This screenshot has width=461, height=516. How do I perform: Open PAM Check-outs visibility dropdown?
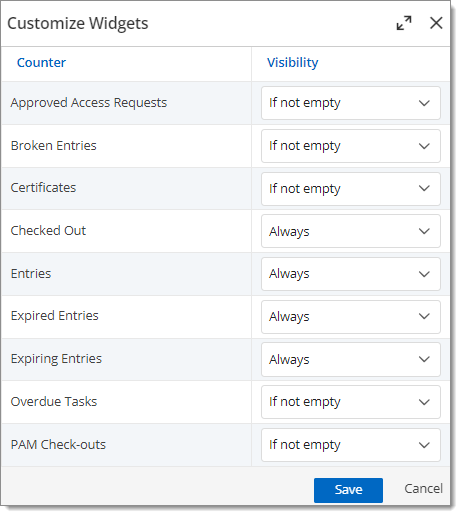[x=351, y=445]
